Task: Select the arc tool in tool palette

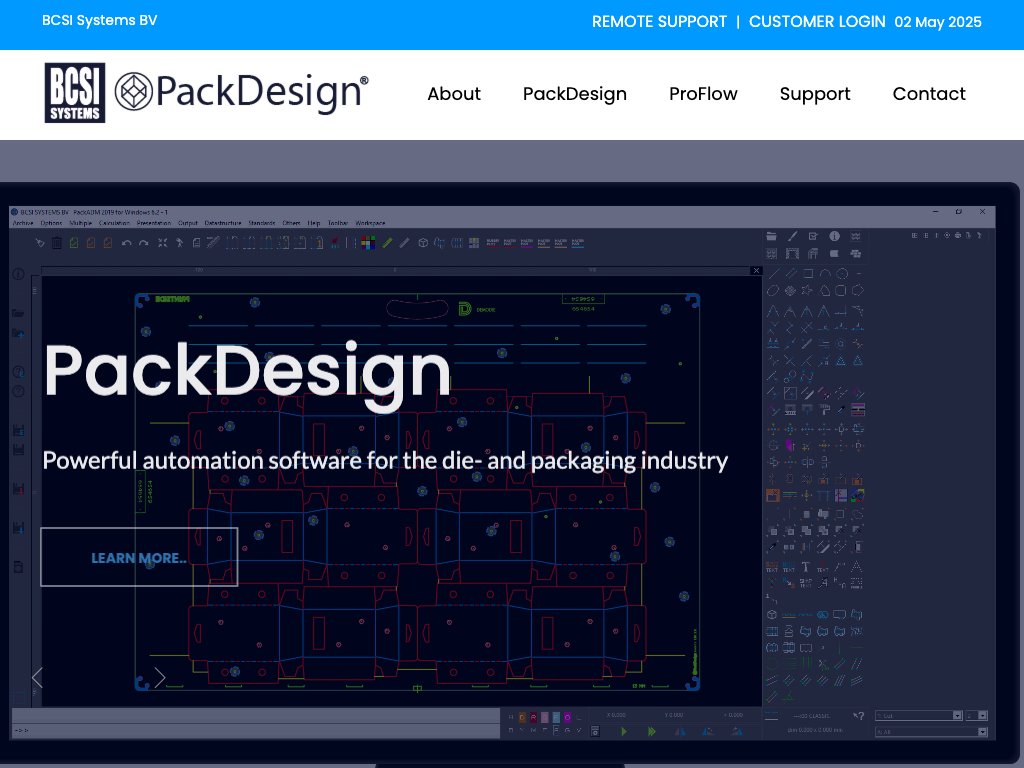Action: 825,273
